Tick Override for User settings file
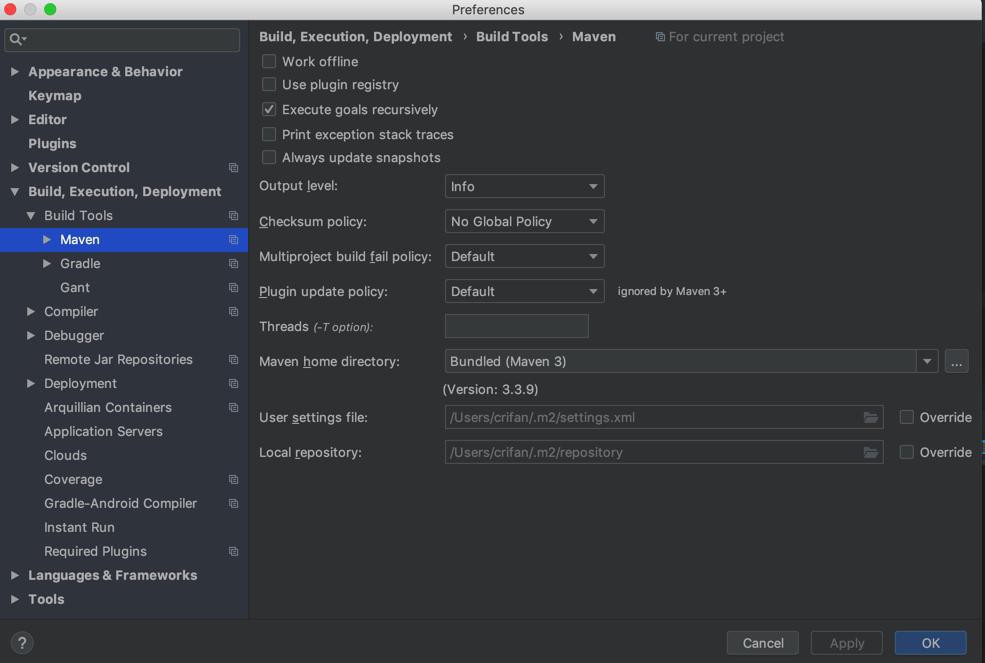Image resolution: width=985 pixels, height=663 pixels. [907, 417]
